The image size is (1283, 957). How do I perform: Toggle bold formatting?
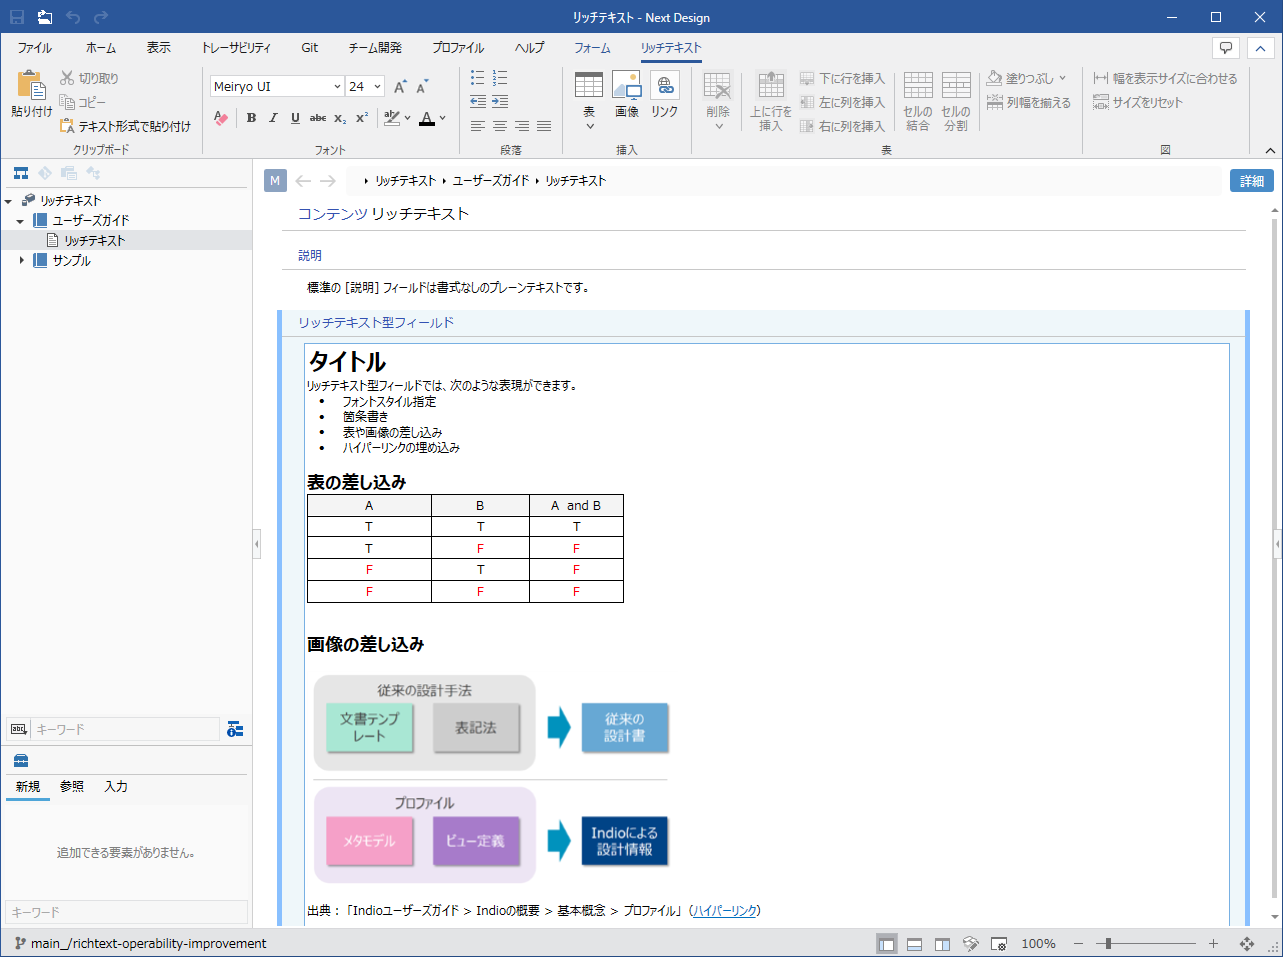click(x=251, y=118)
